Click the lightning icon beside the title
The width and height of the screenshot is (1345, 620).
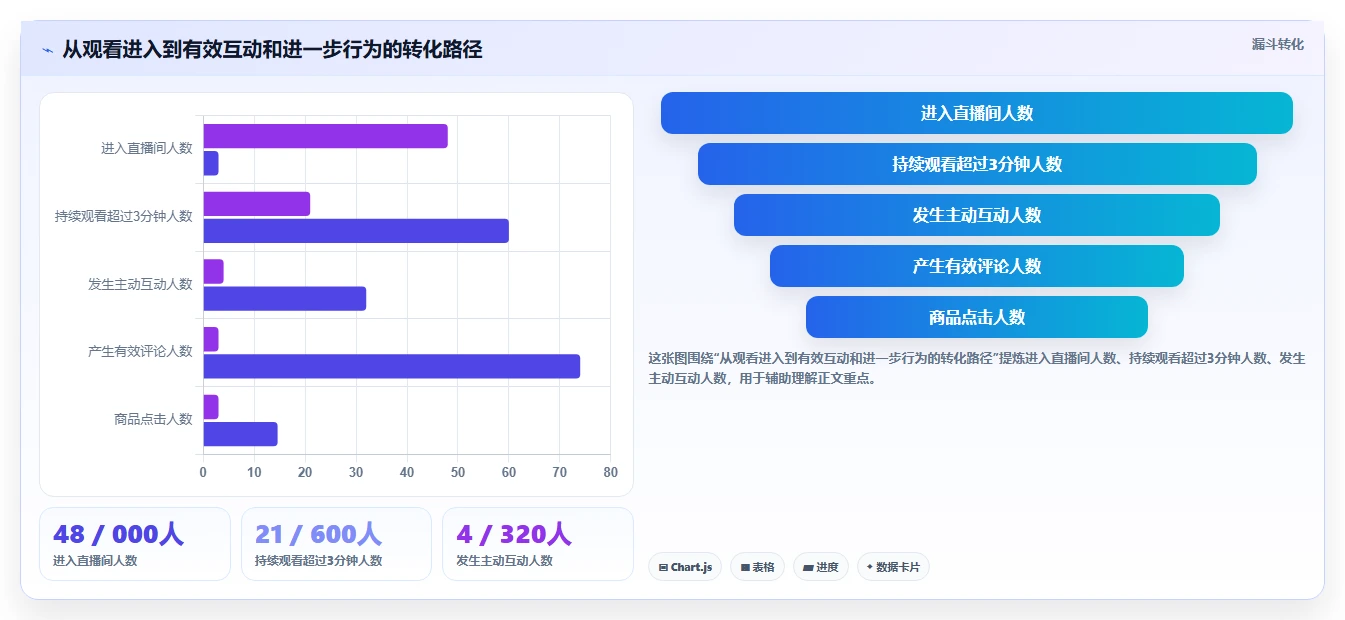(x=47, y=50)
